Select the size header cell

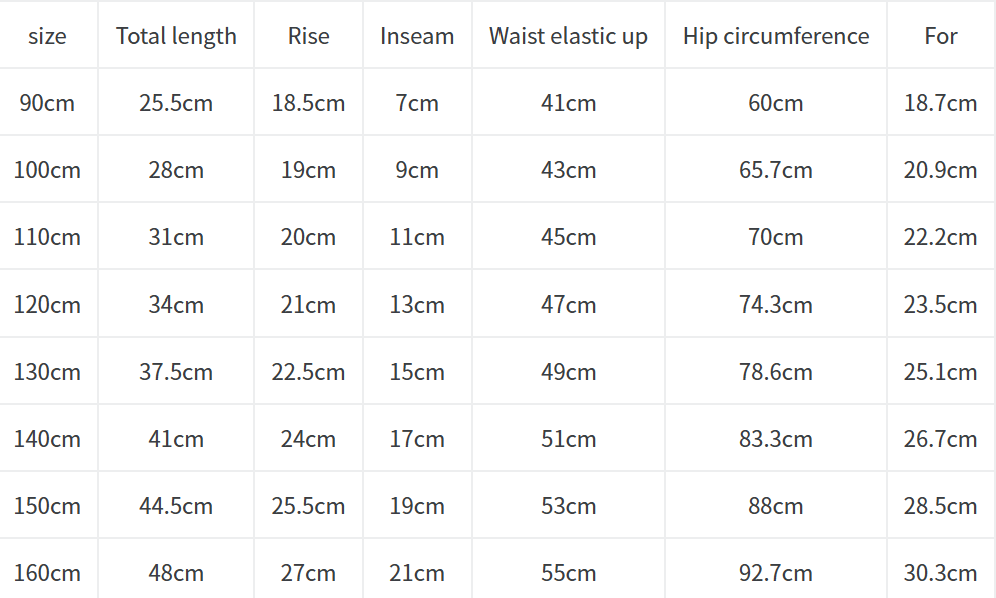point(47,36)
